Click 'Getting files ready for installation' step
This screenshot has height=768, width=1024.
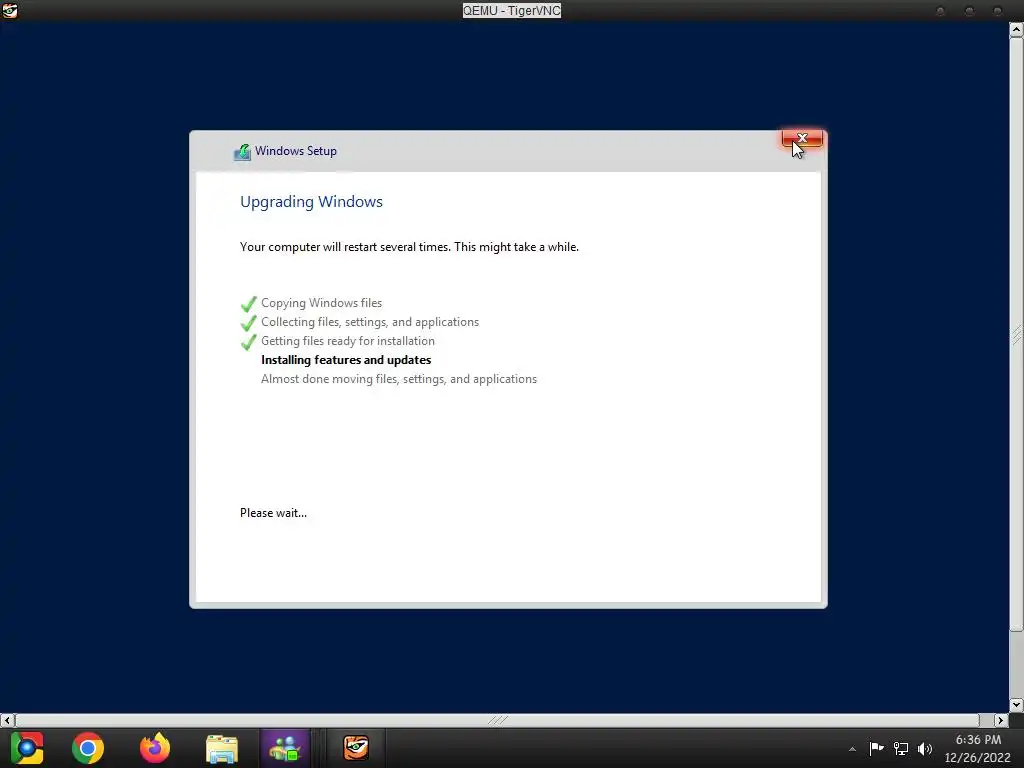[x=347, y=341]
